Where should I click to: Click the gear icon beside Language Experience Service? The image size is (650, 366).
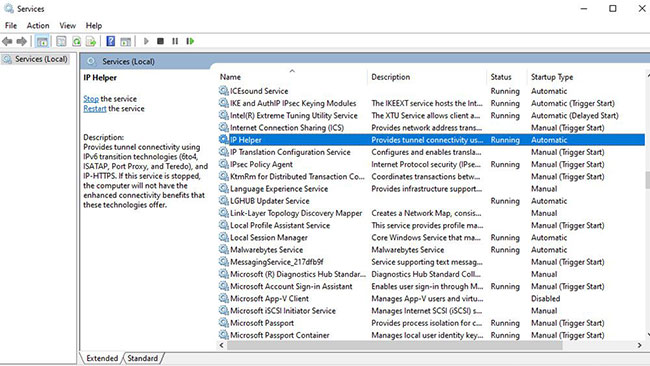tap(223, 189)
